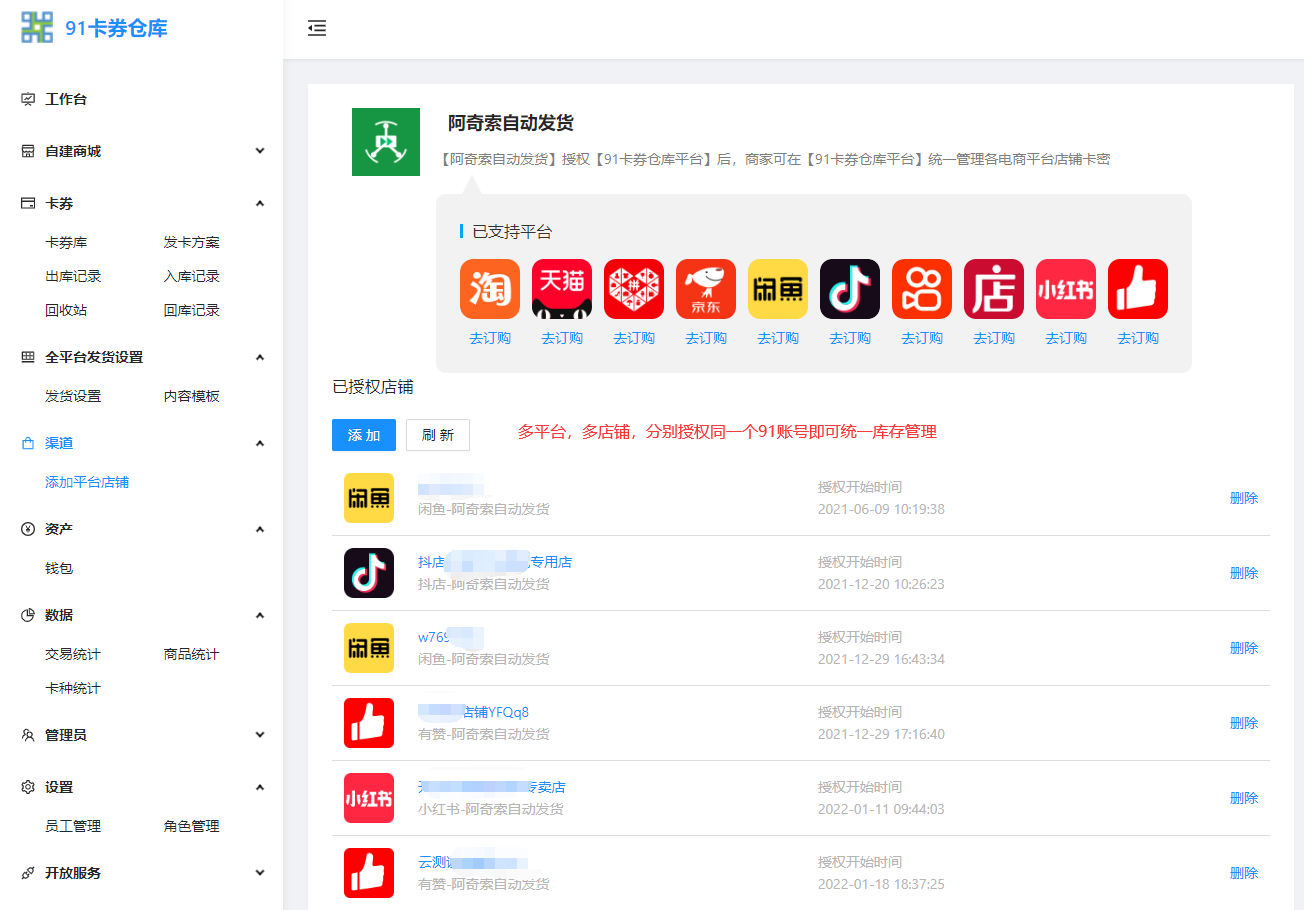1304x910 pixels.
Task: Click the Tmall platform icon
Action: tap(561, 288)
